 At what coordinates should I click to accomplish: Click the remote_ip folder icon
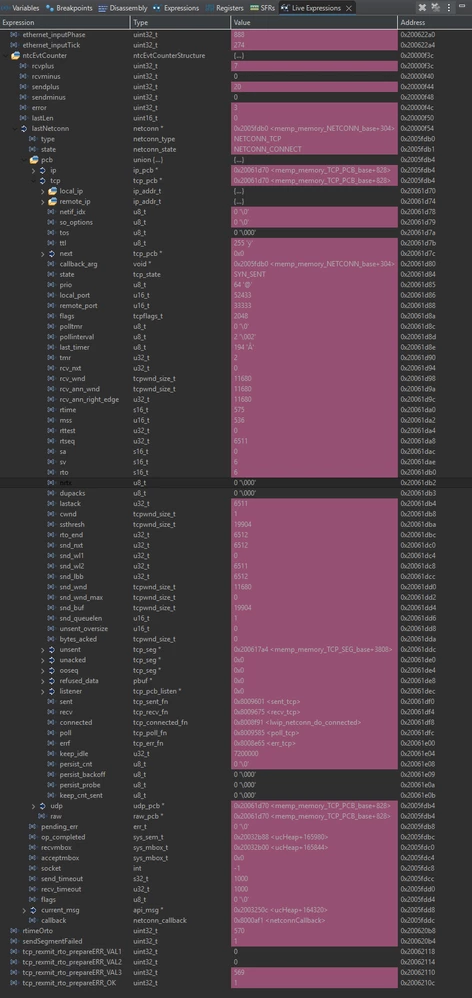coord(53,202)
